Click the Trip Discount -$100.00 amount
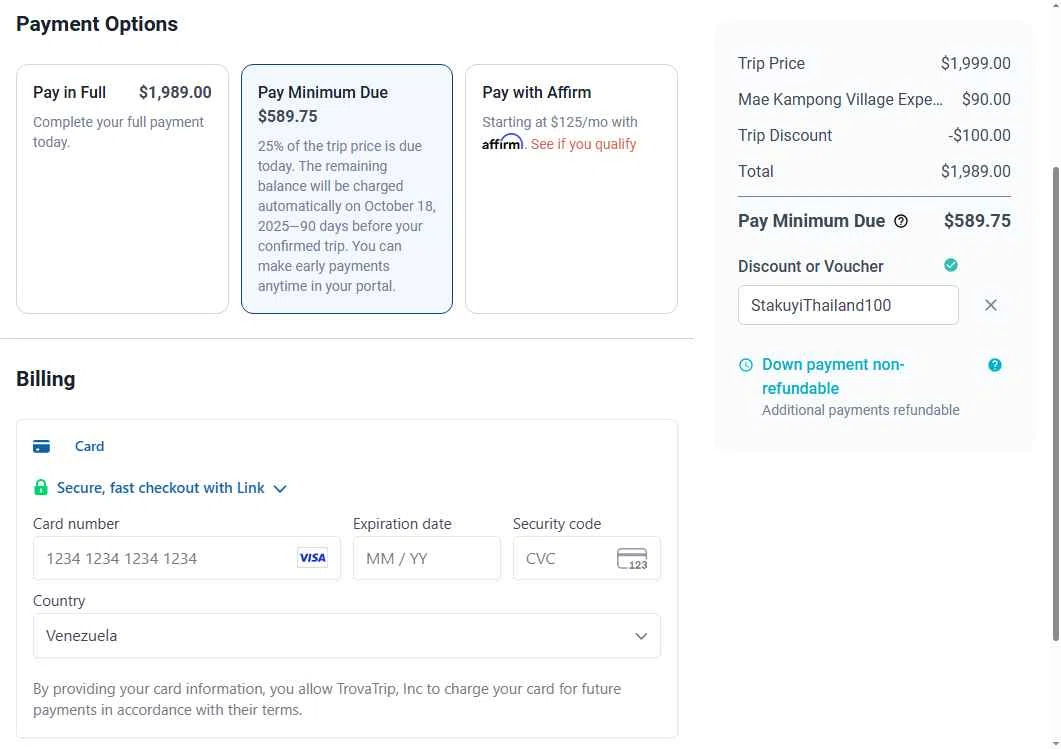This screenshot has width=1061, height=749. tap(979, 135)
